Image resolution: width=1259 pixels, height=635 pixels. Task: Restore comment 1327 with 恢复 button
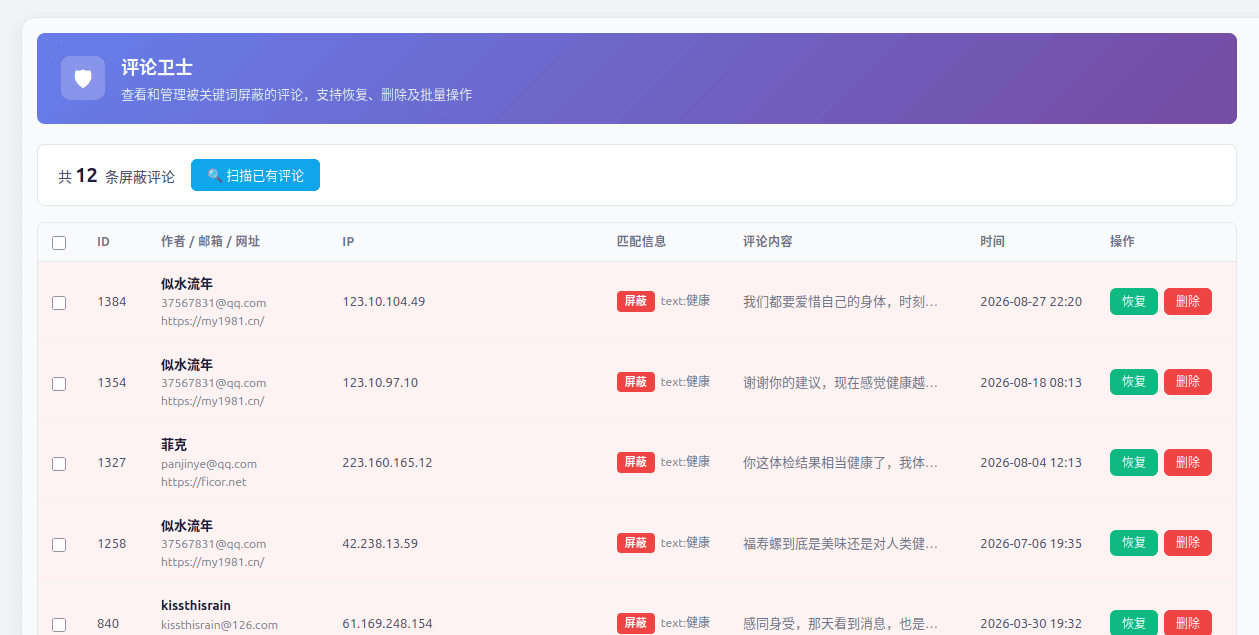tap(1134, 462)
